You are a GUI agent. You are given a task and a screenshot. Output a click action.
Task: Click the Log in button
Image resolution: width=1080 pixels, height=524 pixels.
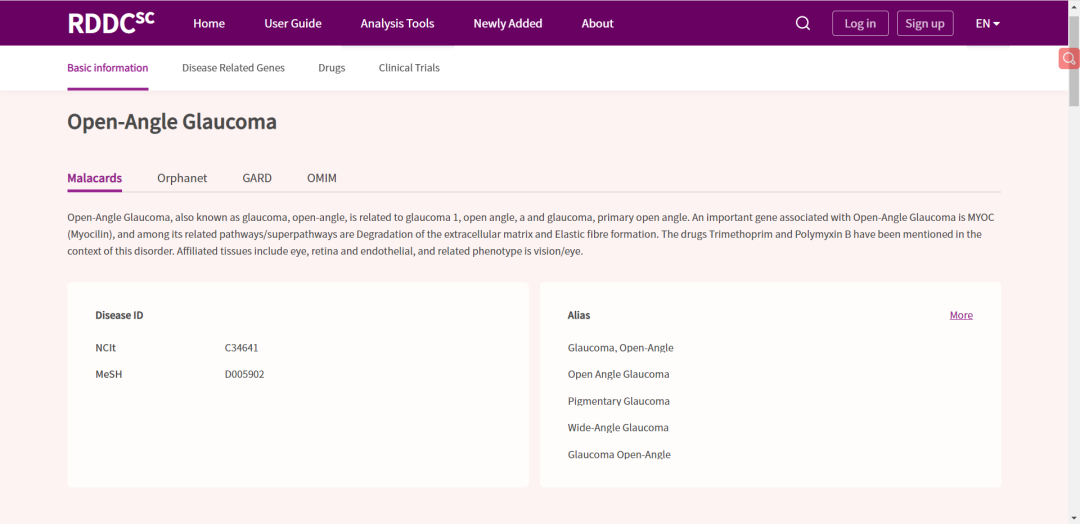(x=860, y=24)
